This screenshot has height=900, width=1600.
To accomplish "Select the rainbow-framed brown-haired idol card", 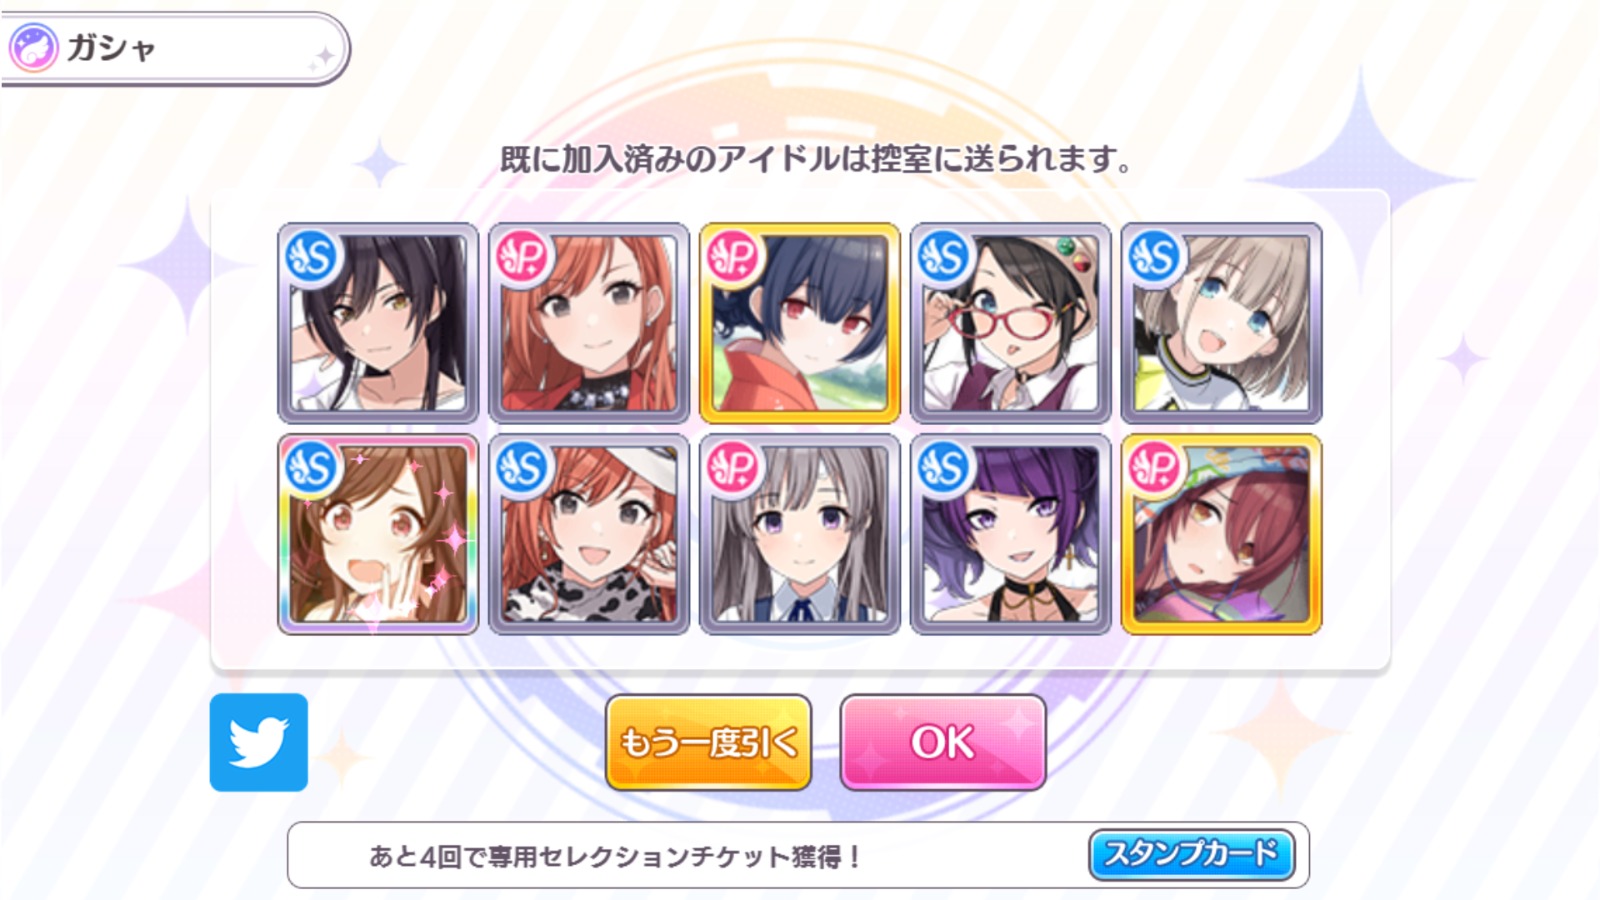I will click(378, 534).
